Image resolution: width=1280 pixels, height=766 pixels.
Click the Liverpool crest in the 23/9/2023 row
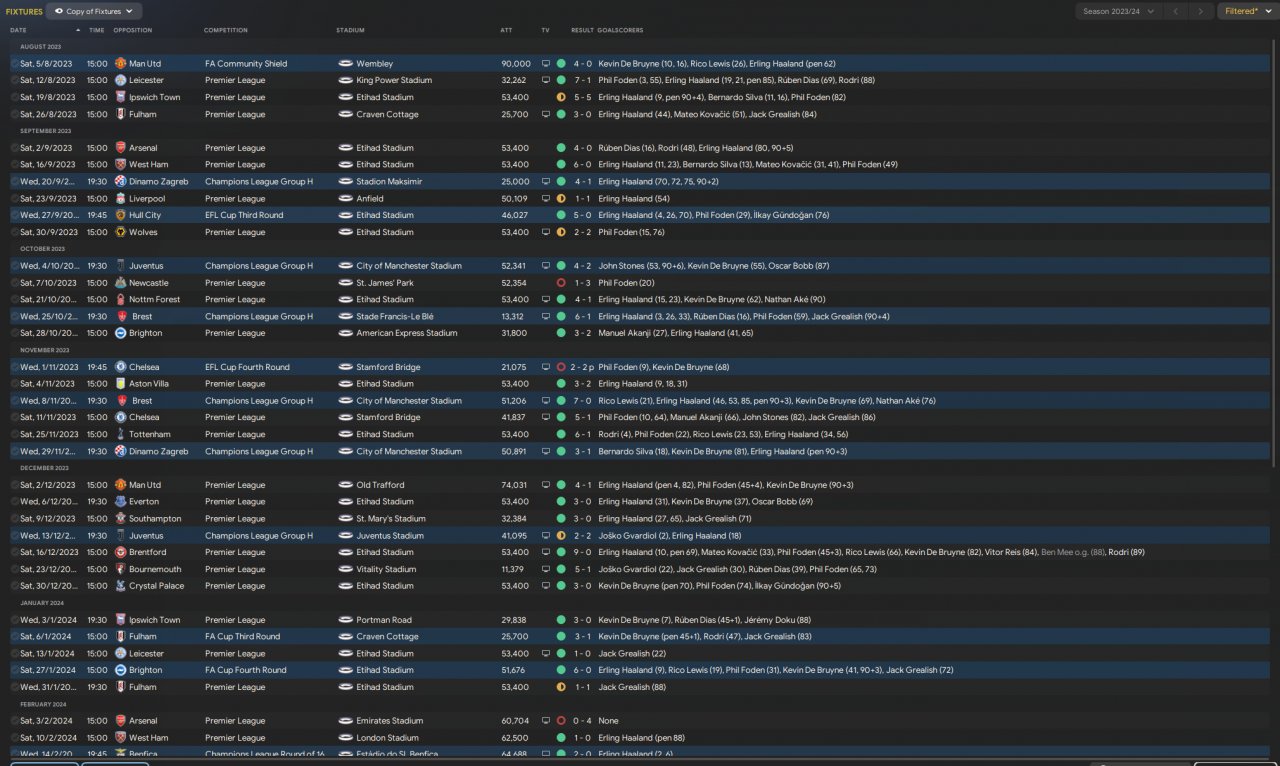click(x=120, y=199)
